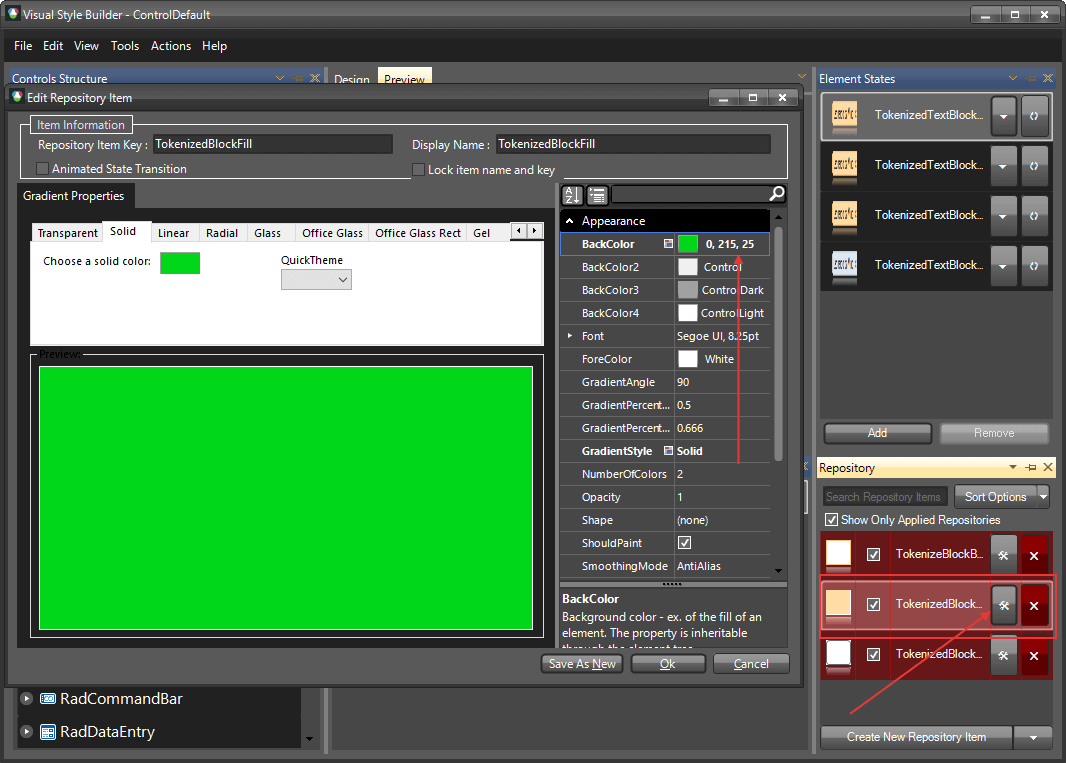1066x763 pixels.
Task: Check Lock item name and key
Action: click(x=417, y=169)
